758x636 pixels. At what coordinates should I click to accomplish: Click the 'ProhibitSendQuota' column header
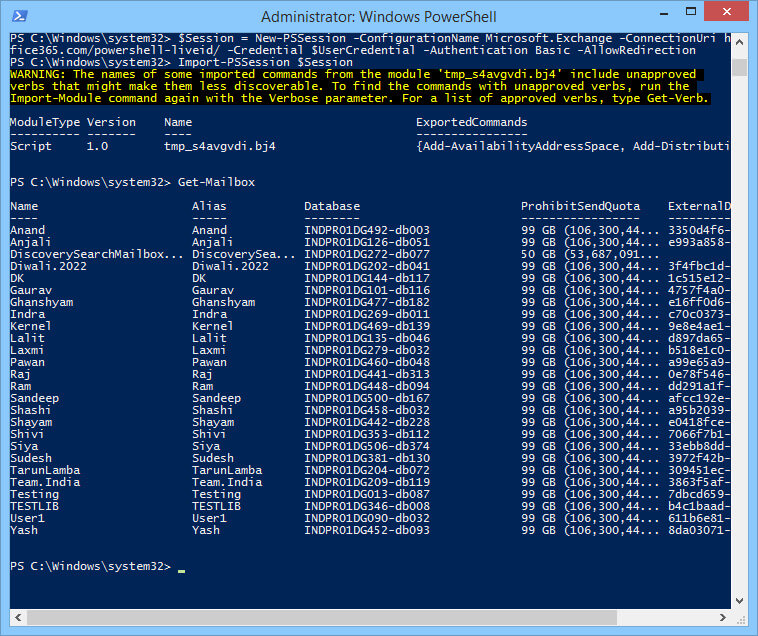[x=580, y=206]
